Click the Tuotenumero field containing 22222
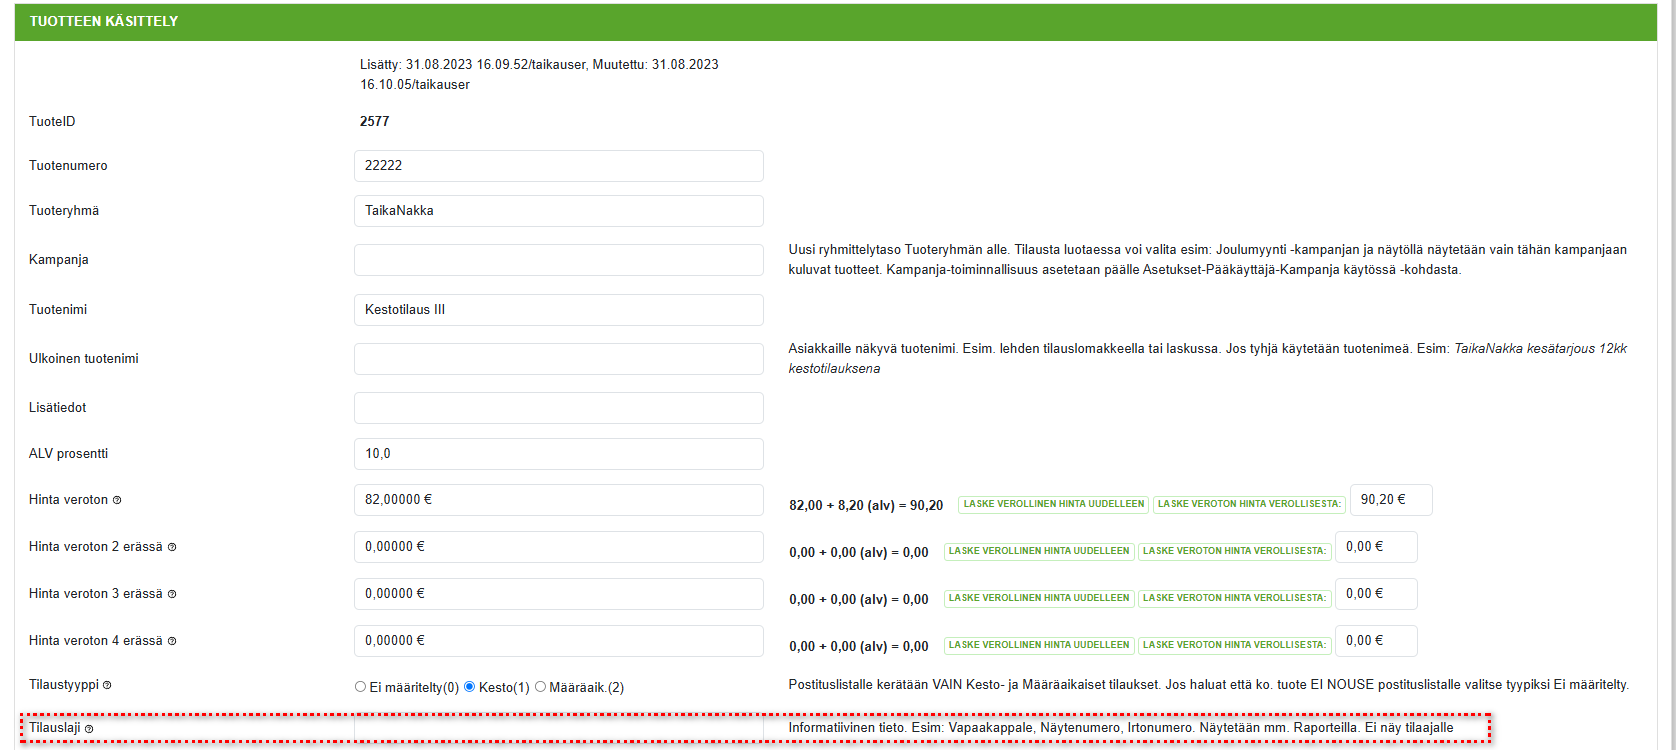The image size is (1676, 750). tap(558, 166)
